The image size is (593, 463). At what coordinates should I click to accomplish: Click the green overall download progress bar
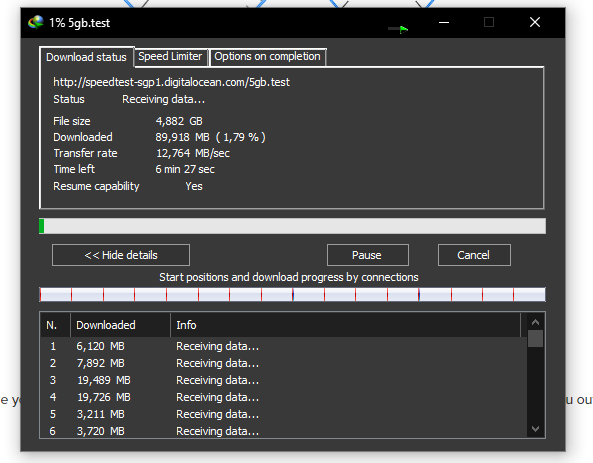[292, 226]
